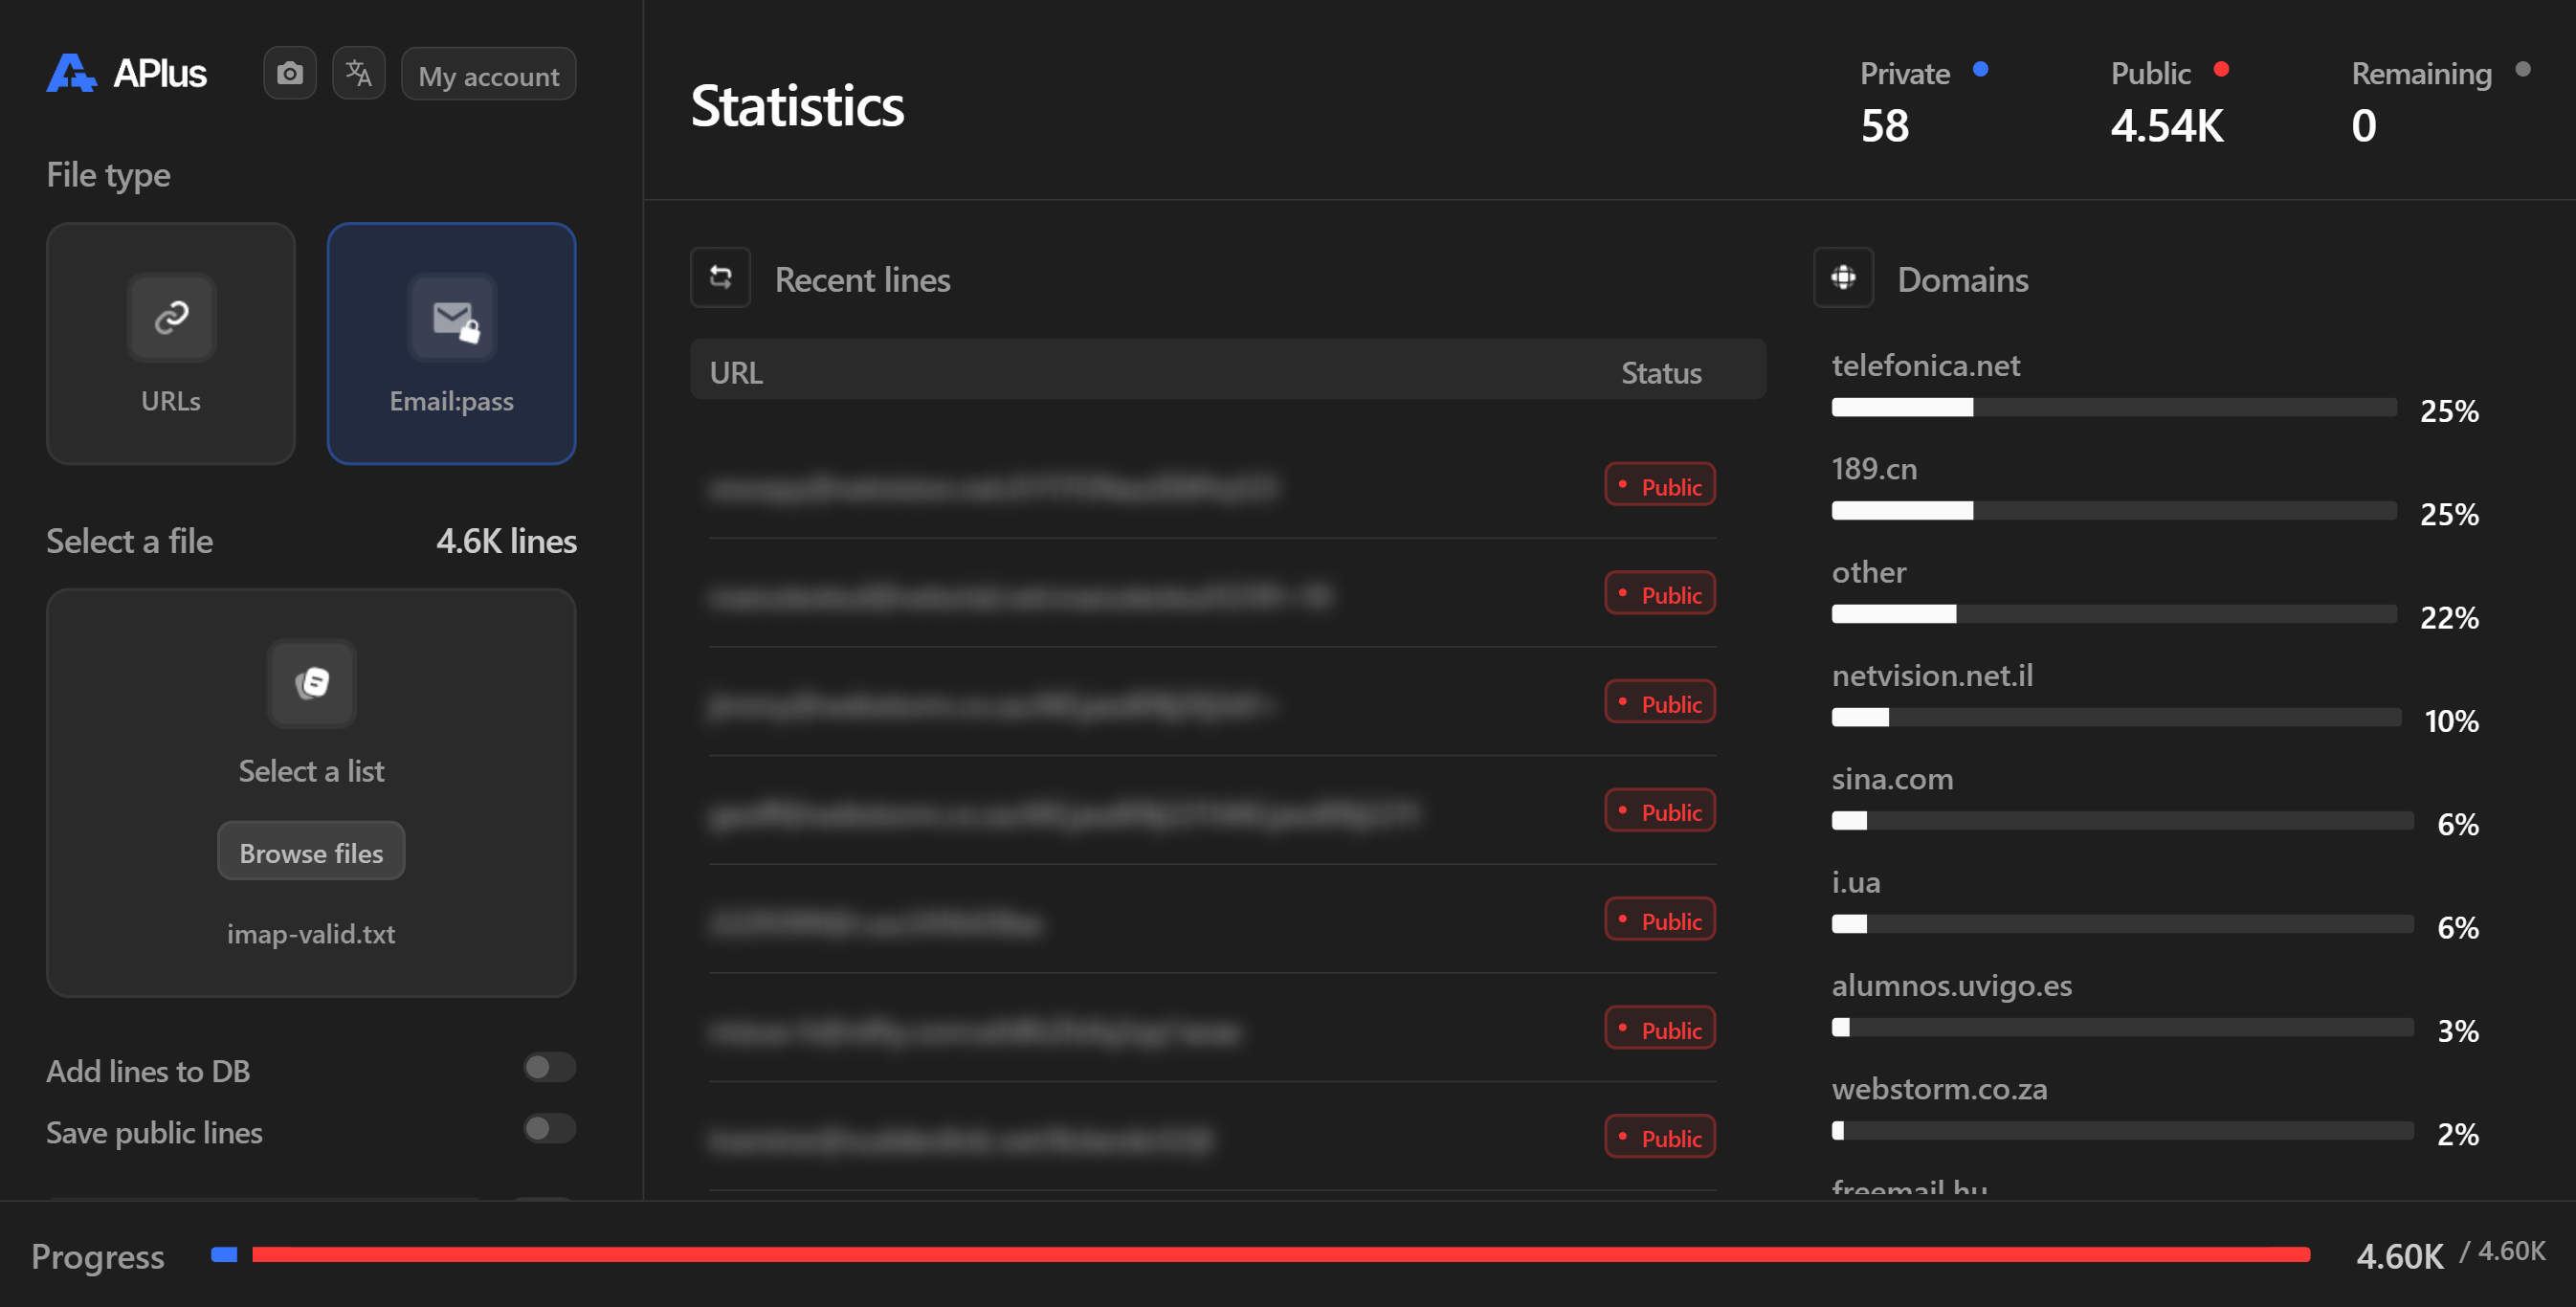Click the Select a list file icon
The height and width of the screenshot is (1307, 2576).
(x=311, y=683)
